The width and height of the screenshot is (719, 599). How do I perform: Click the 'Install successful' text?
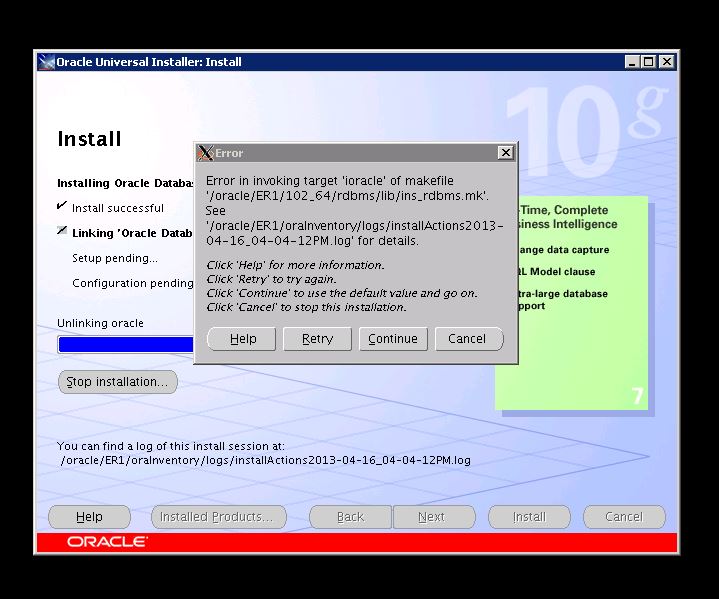(118, 208)
